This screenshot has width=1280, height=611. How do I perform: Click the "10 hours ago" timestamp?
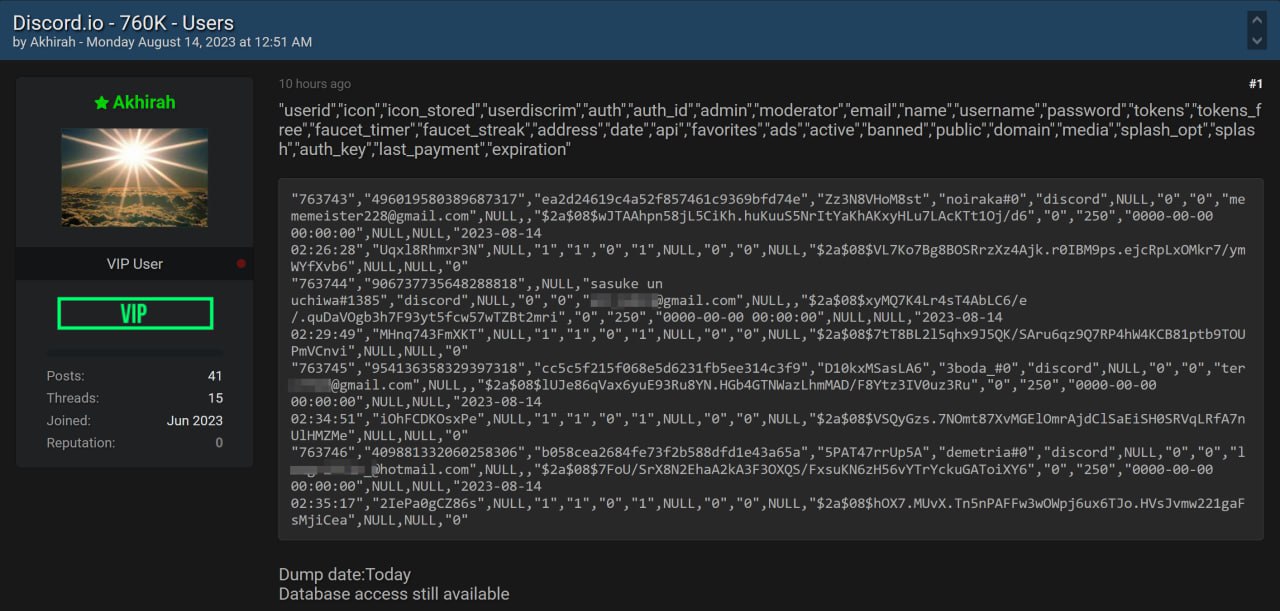315,84
